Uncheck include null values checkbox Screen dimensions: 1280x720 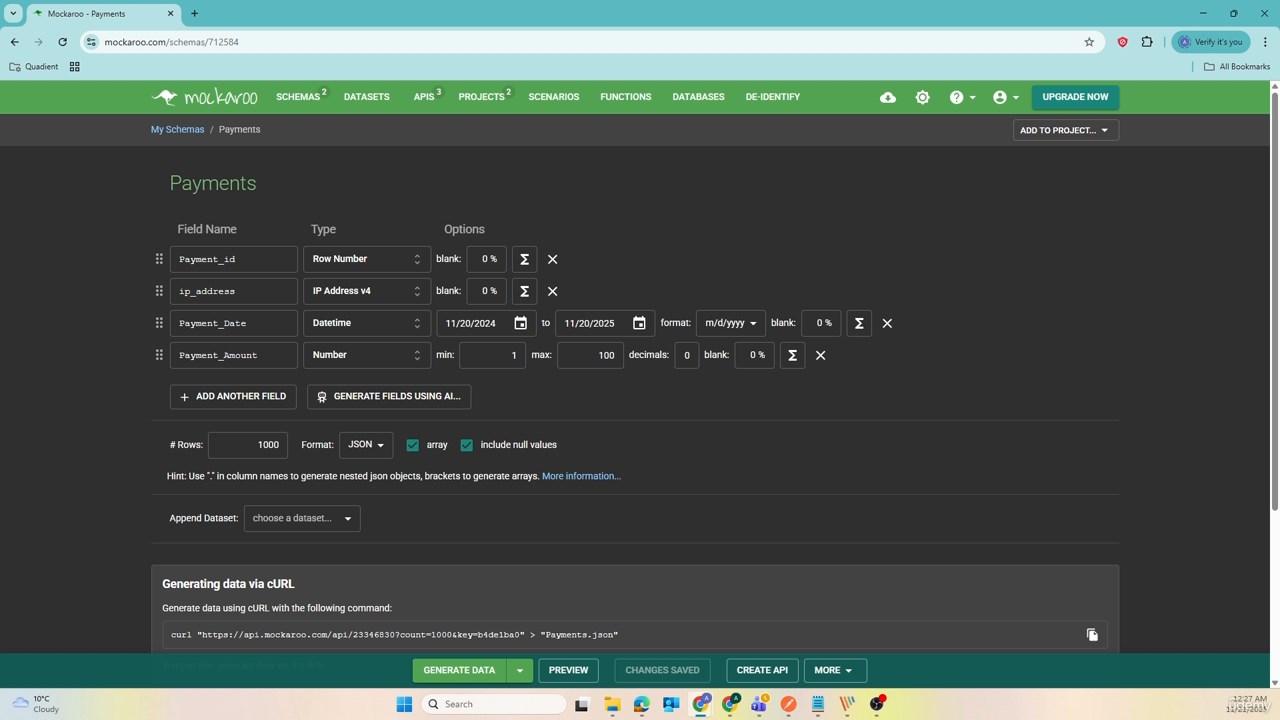pyautogui.click(x=467, y=445)
